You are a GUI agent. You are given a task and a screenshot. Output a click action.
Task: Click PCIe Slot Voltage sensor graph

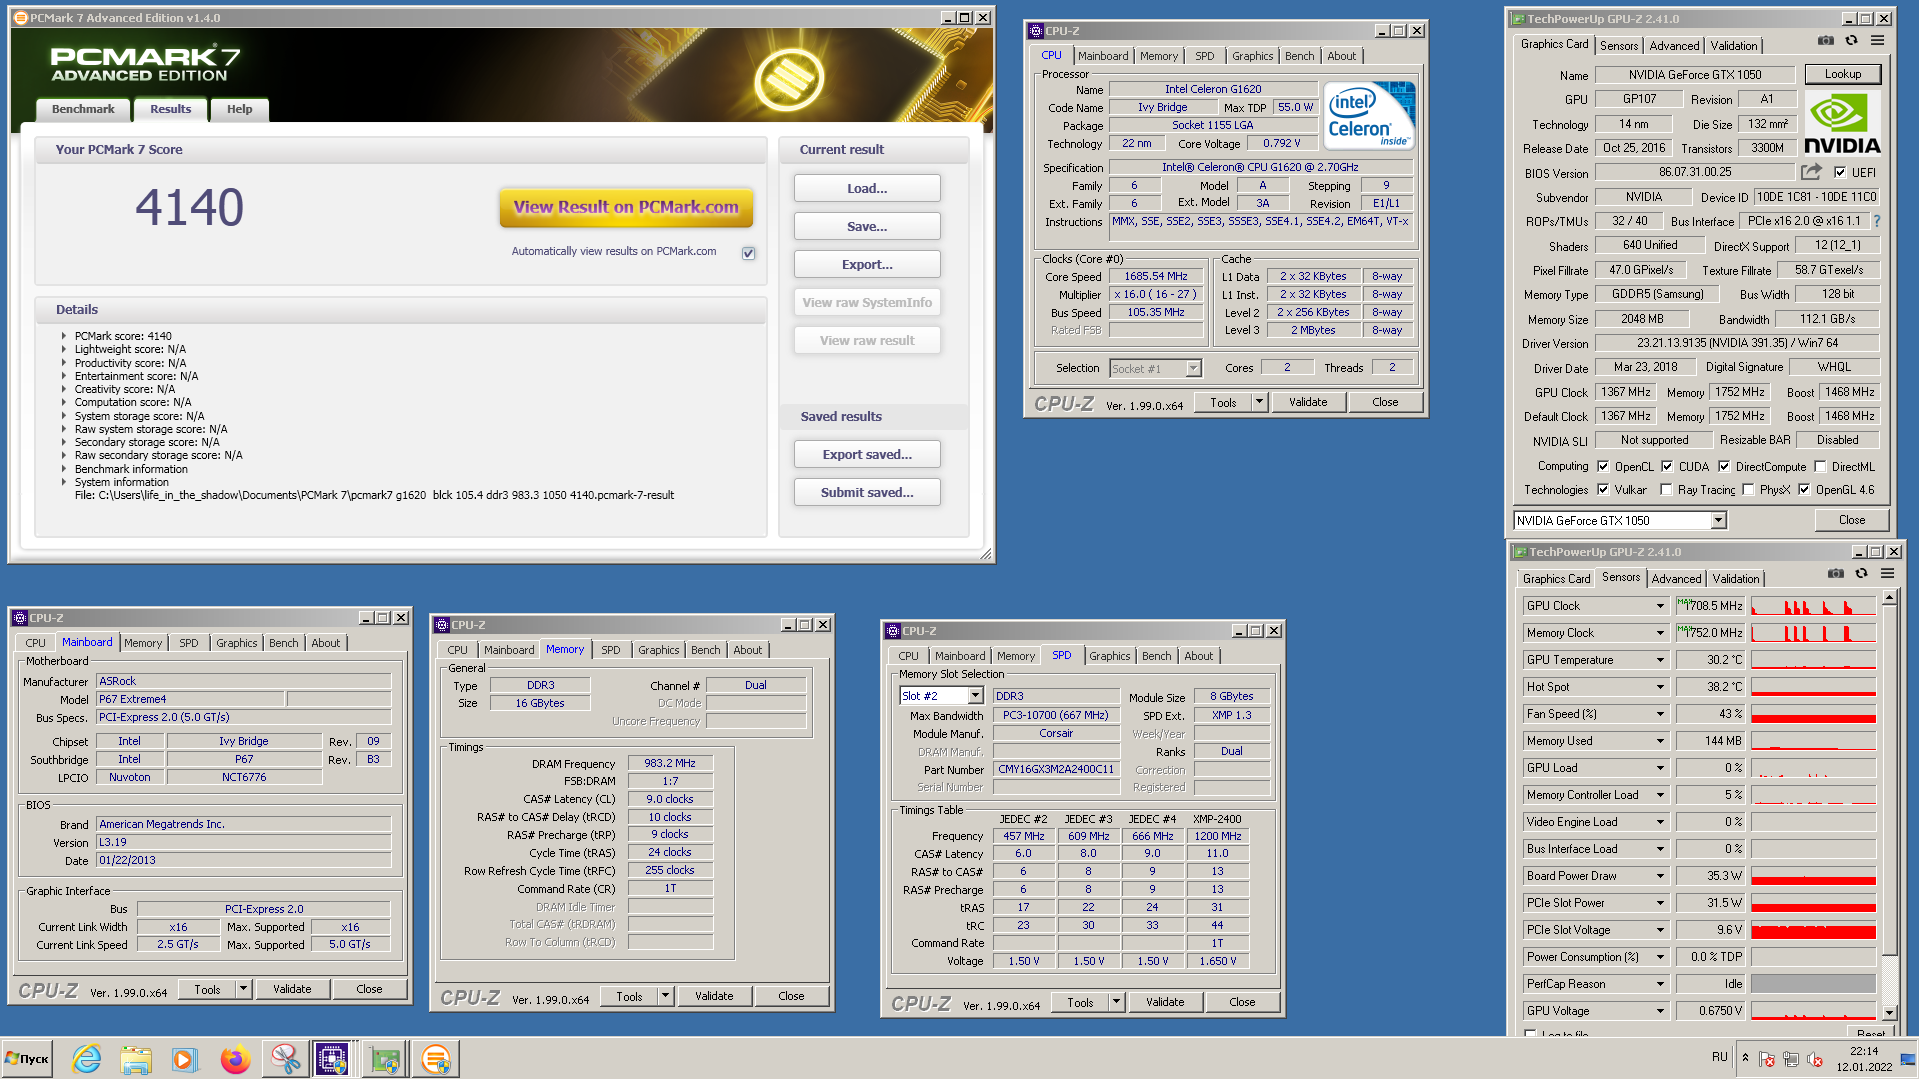tap(1813, 930)
